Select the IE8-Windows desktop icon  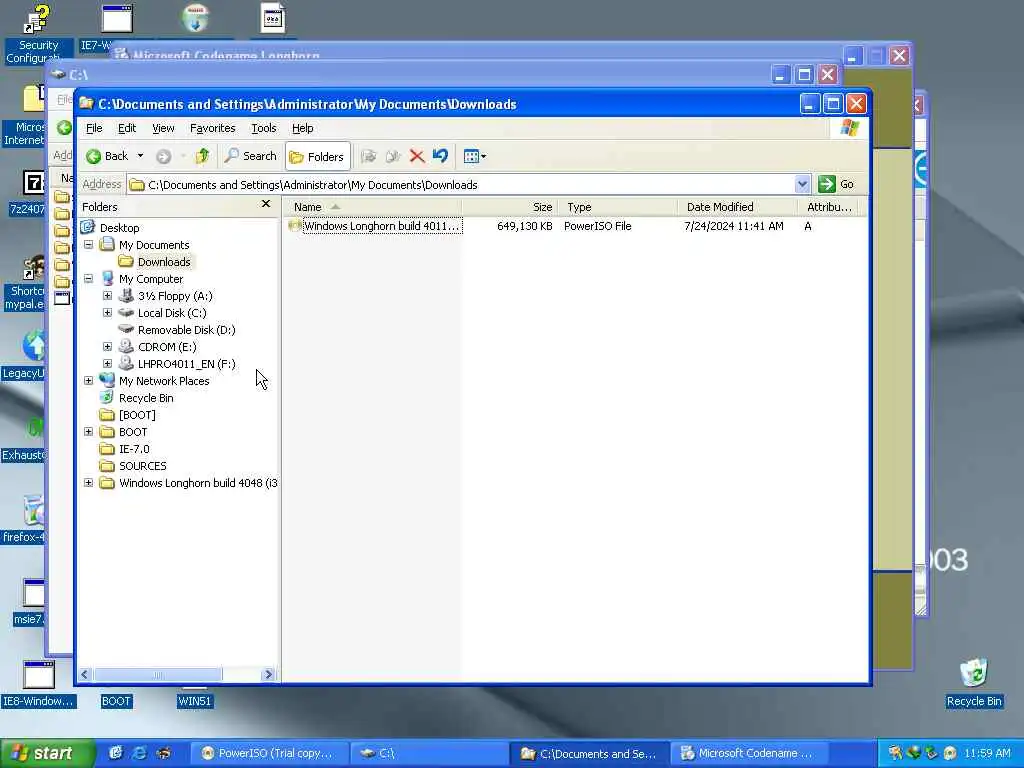click(38, 684)
